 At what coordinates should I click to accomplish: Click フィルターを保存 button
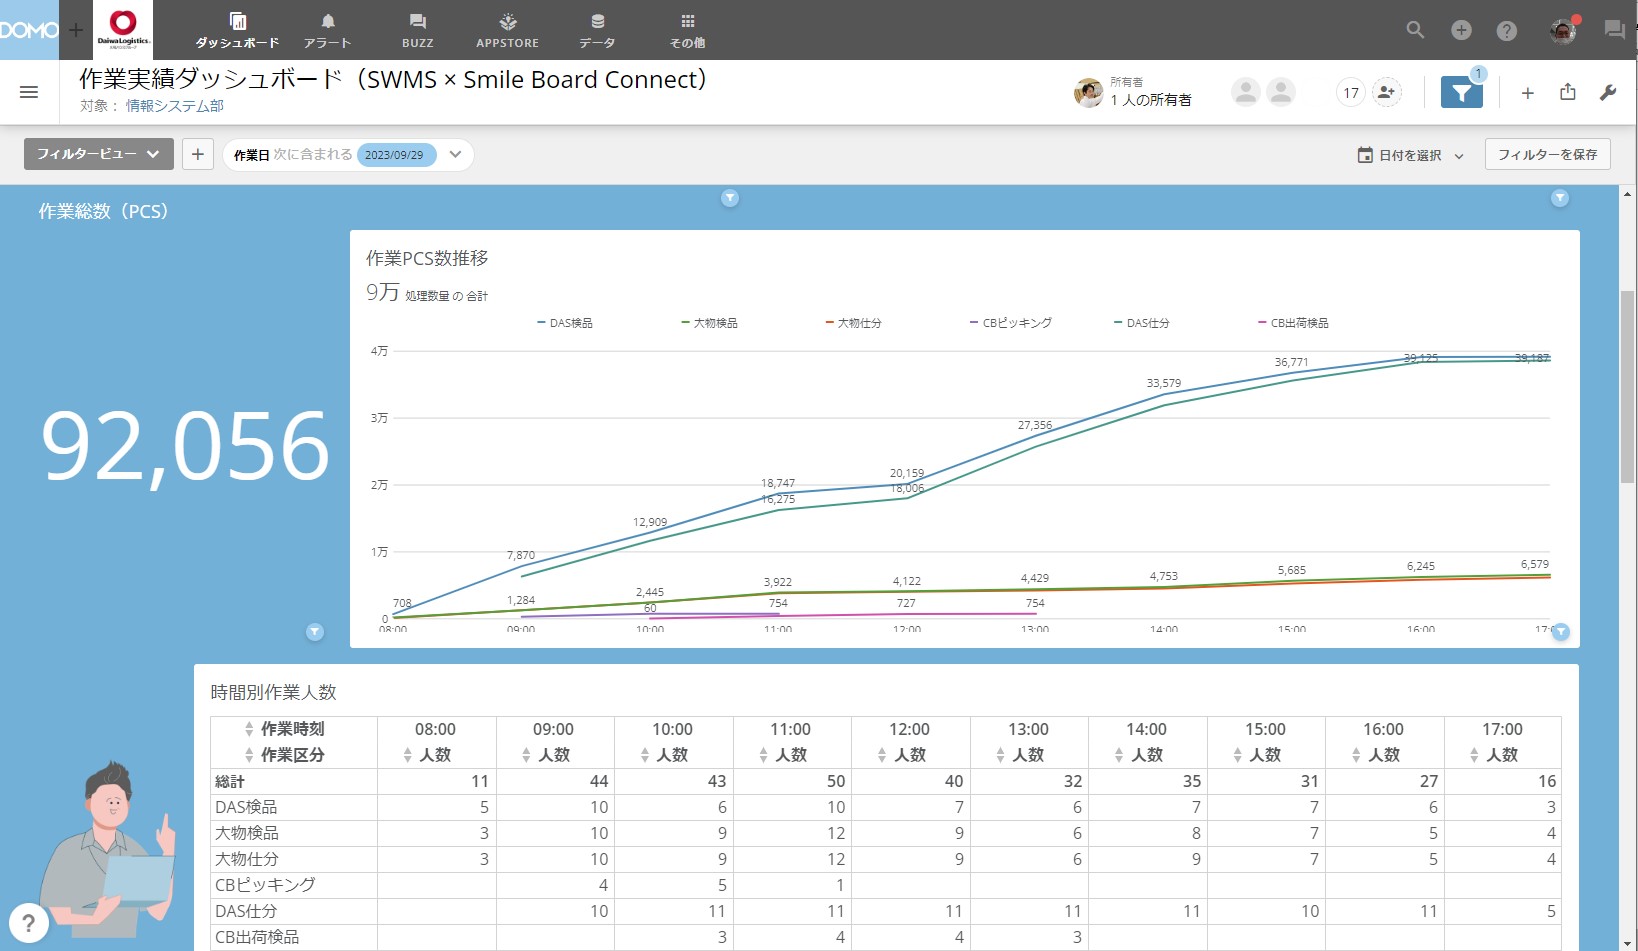(1547, 154)
